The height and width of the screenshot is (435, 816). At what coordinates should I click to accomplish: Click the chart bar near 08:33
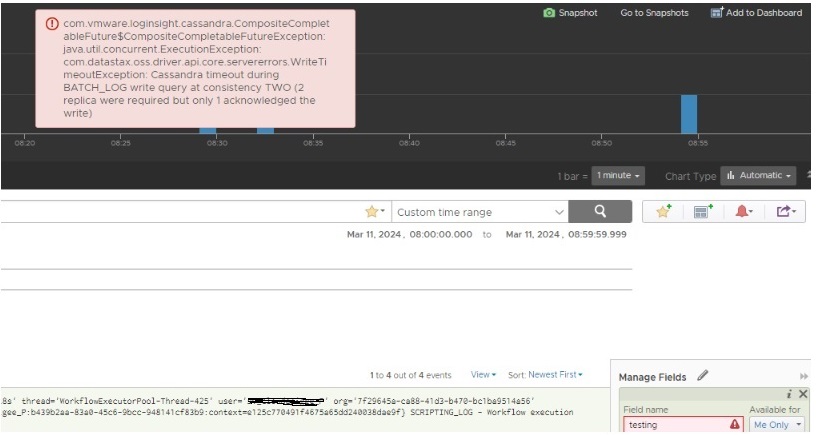coord(265,131)
